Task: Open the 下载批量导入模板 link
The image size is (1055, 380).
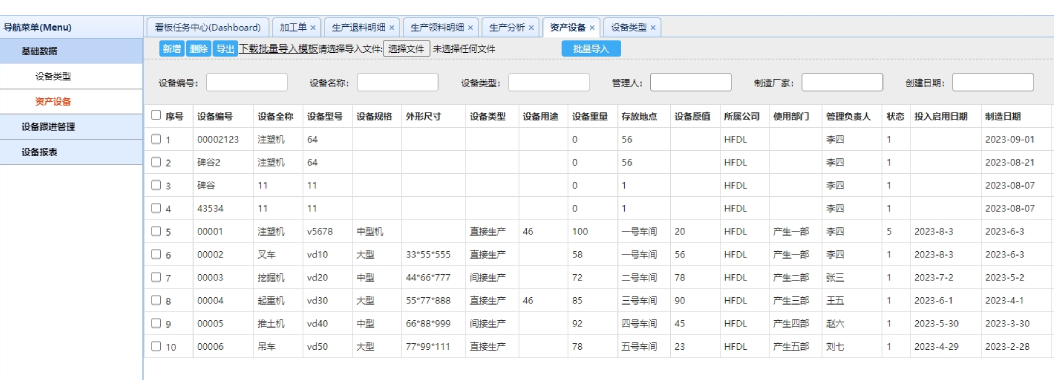Action: coord(279,48)
